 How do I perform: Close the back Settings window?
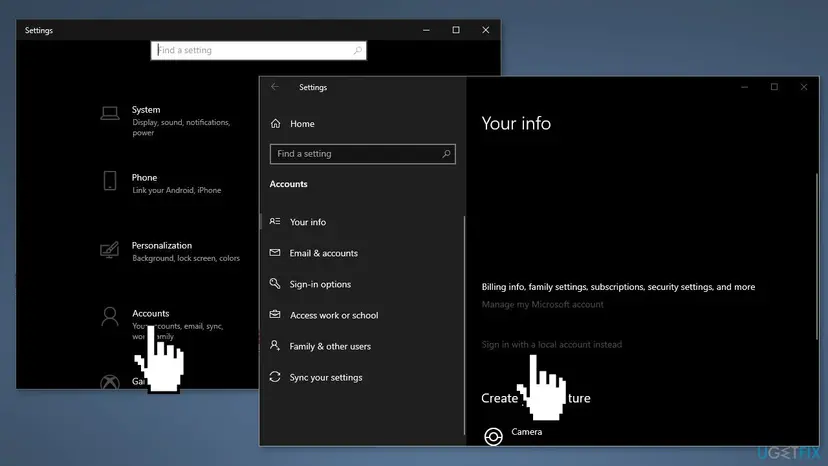point(486,30)
